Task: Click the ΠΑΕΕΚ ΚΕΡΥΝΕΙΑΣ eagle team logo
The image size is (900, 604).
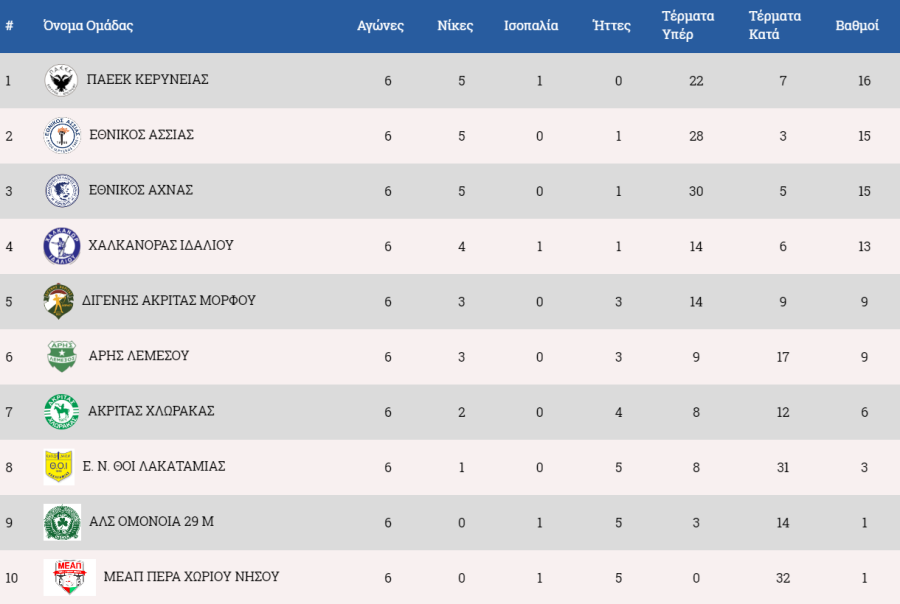Action: point(61,80)
